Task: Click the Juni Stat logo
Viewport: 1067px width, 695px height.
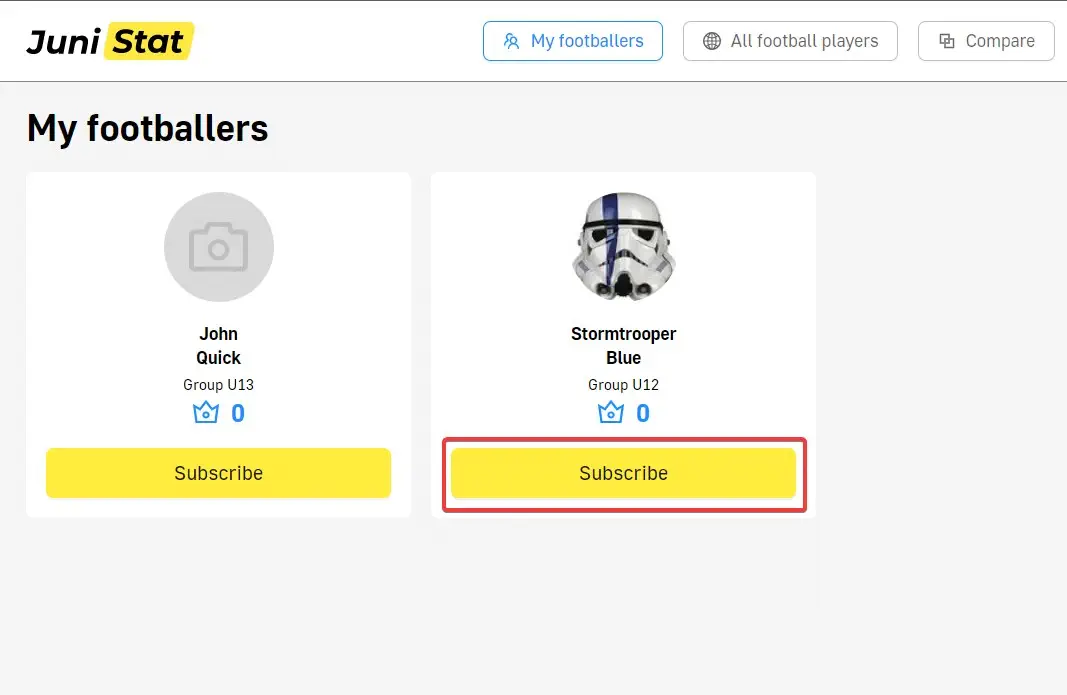Action: [x=110, y=41]
